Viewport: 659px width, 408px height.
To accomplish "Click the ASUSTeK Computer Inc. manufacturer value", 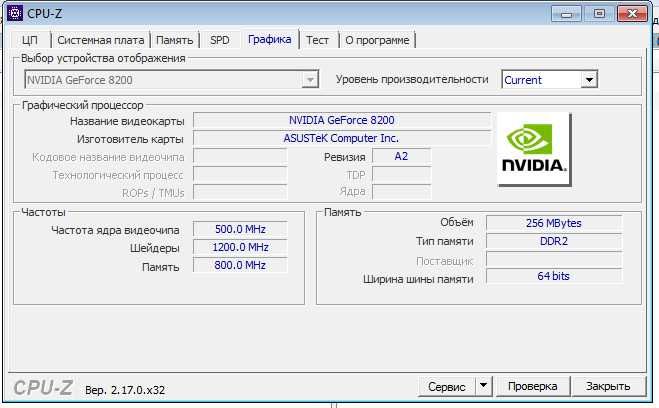I will (x=342, y=138).
